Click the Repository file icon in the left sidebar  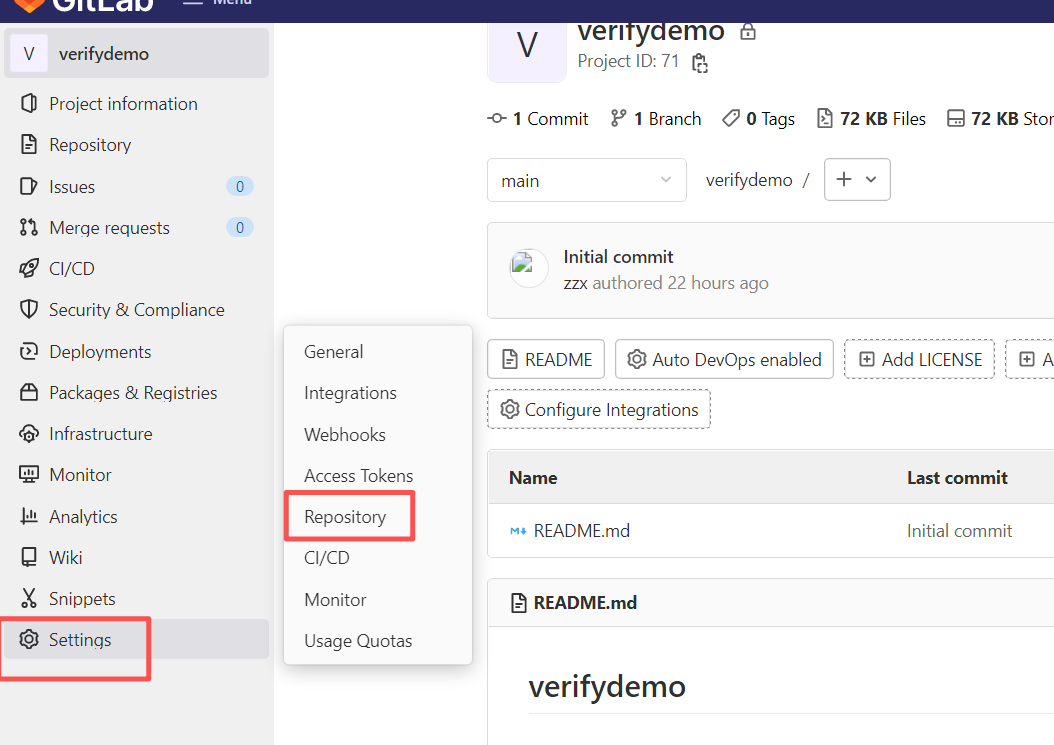29,145
